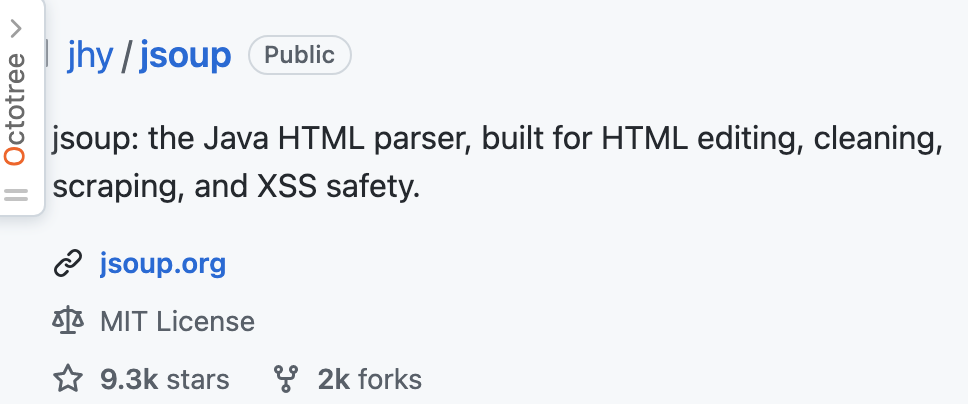The width and height of the screenshot is (968, 404).
Task: Open the jsoup repository name link
Action: pyautogui.click(x=185, y=55)
